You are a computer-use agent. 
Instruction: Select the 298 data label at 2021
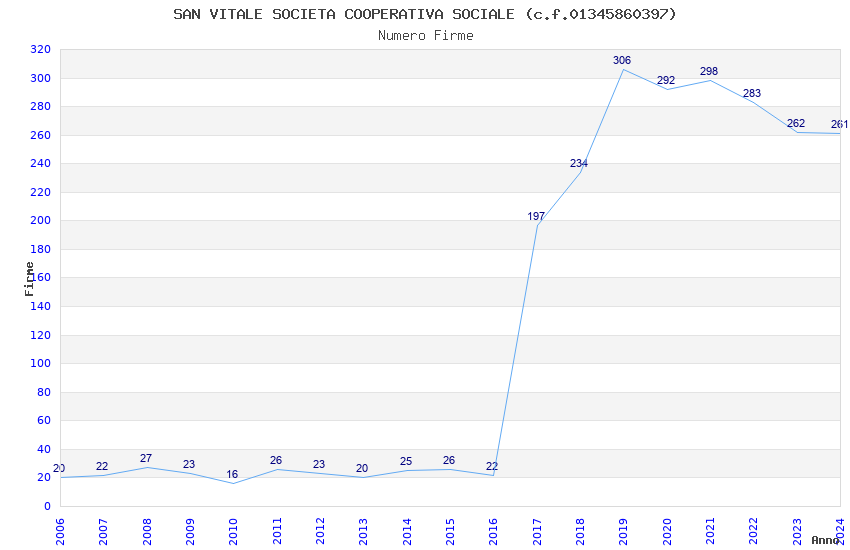click(x=709, y=71)
